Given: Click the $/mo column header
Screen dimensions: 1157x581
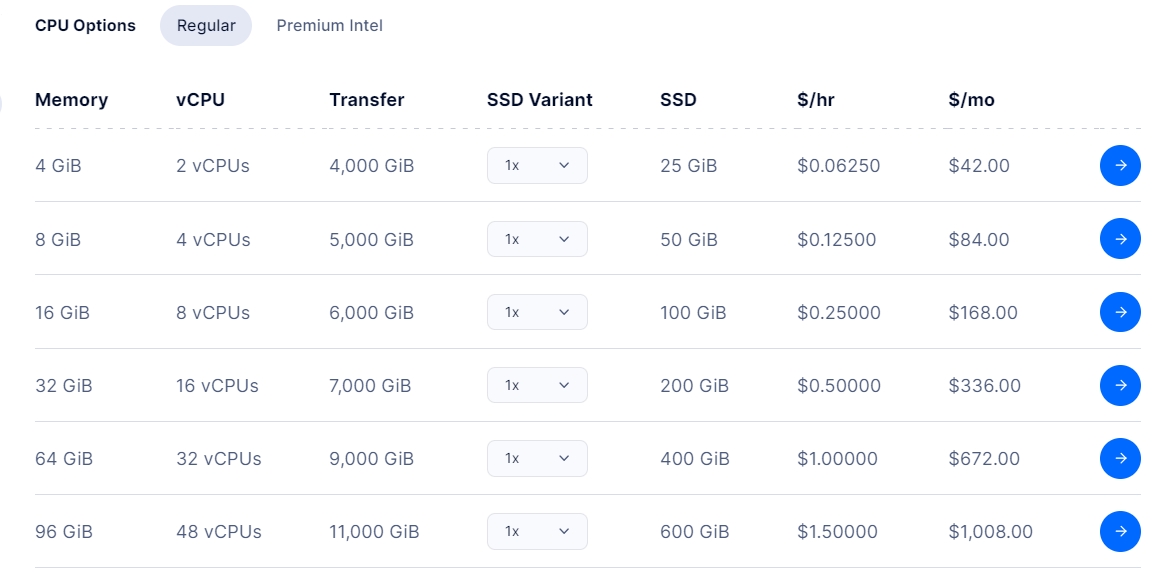Looking at the screenshot, I should coord(971,100).
